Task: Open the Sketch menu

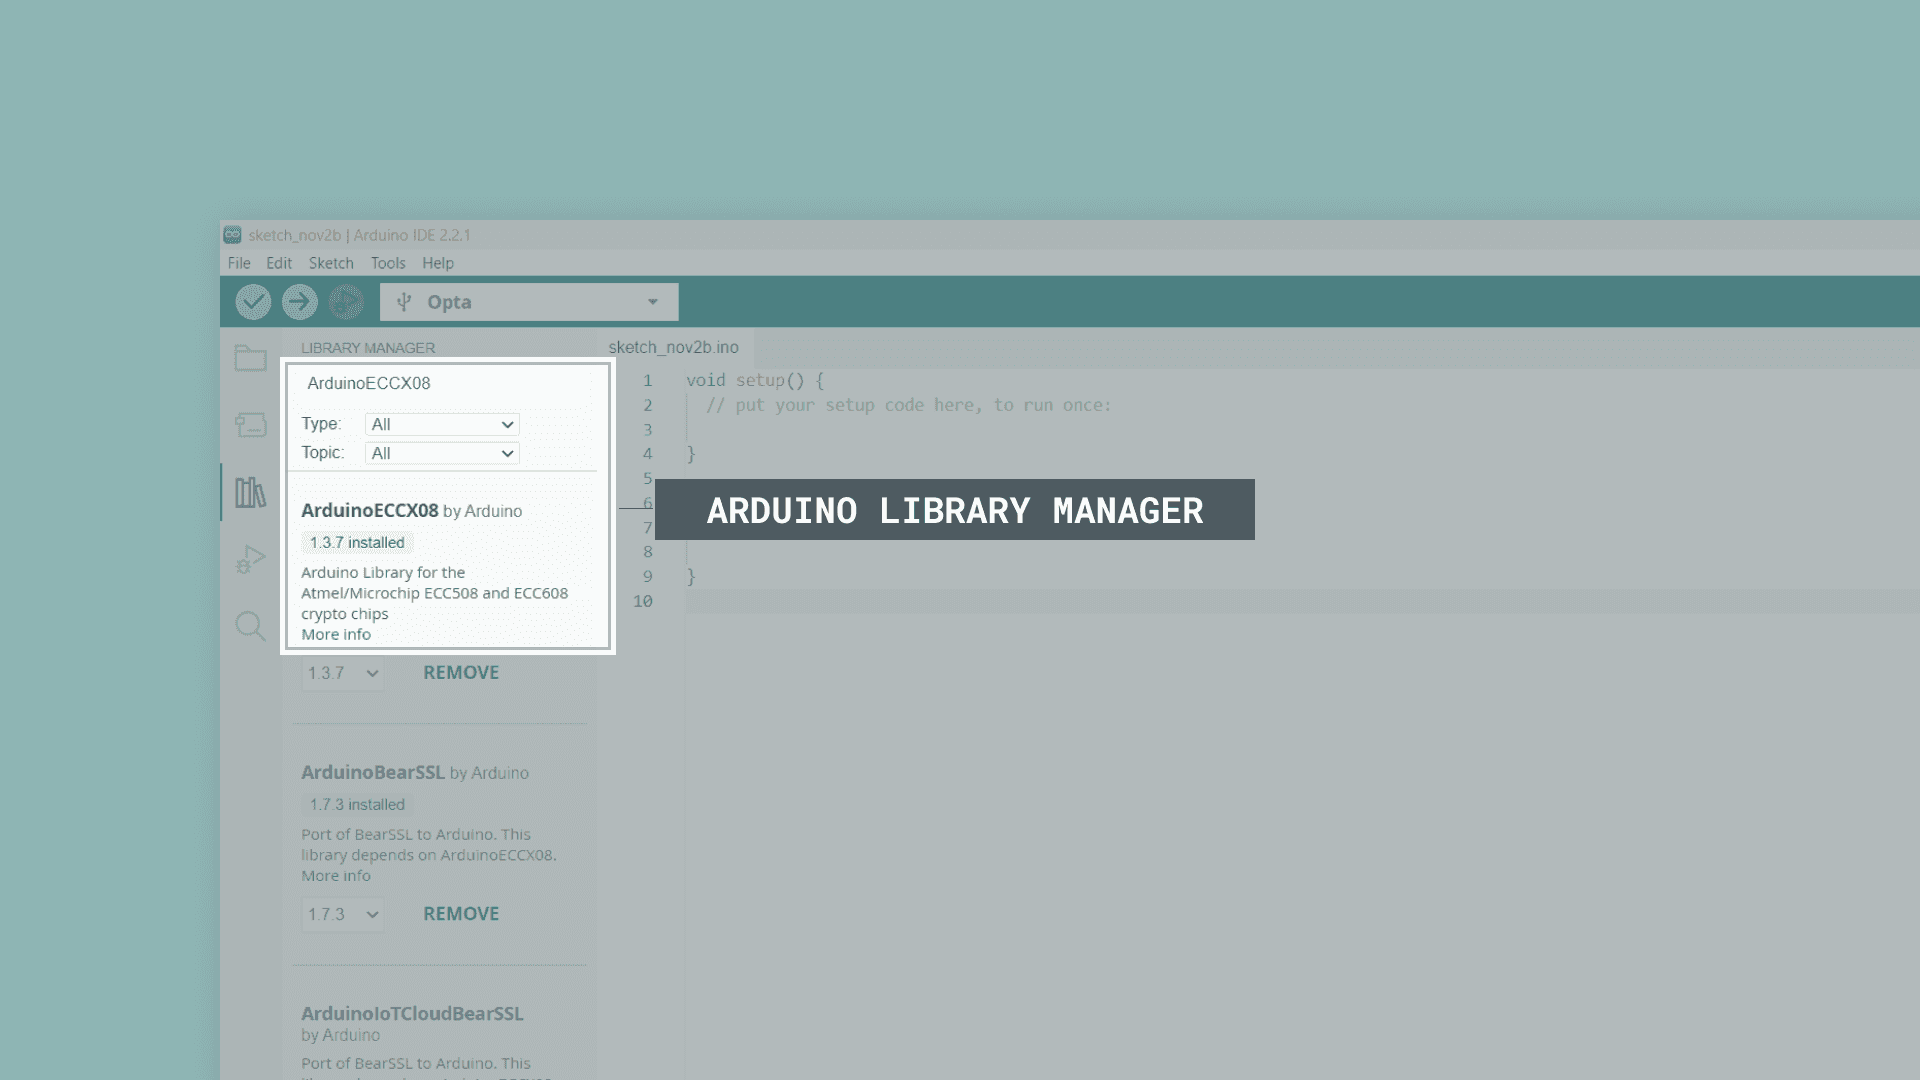Action: point(331,263)
